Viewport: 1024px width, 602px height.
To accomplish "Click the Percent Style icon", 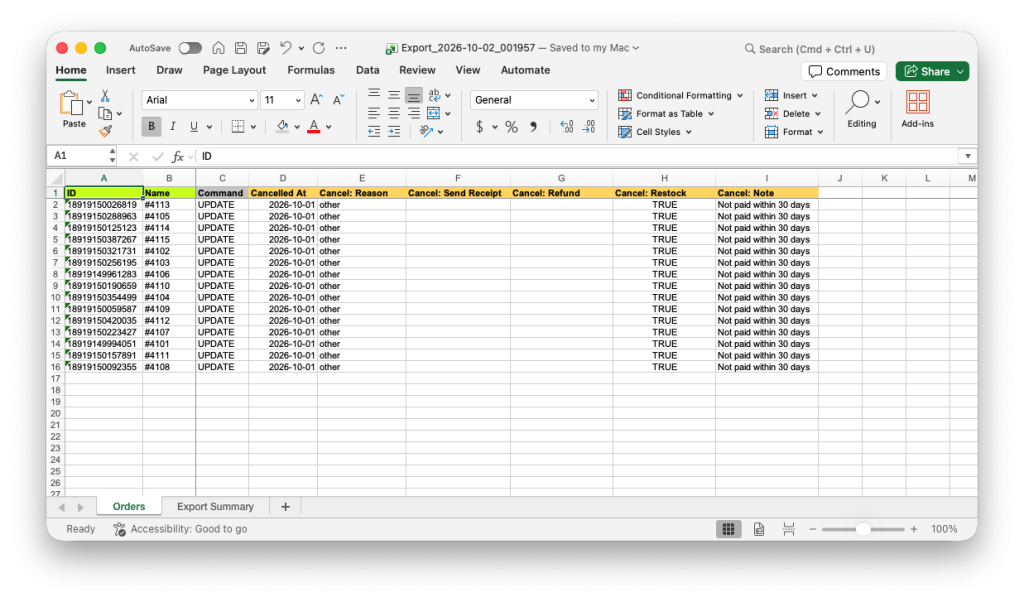I will coord(511,127).
